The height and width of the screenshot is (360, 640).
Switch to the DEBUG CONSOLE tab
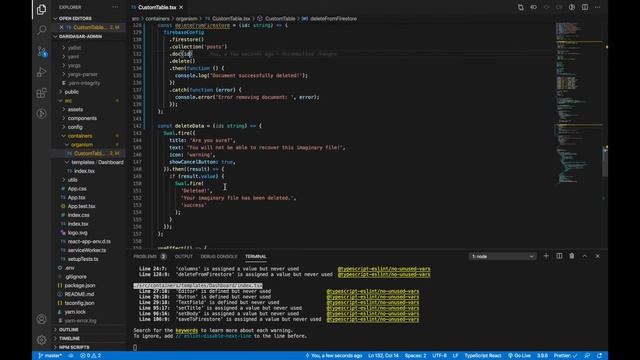coord(219,256)
